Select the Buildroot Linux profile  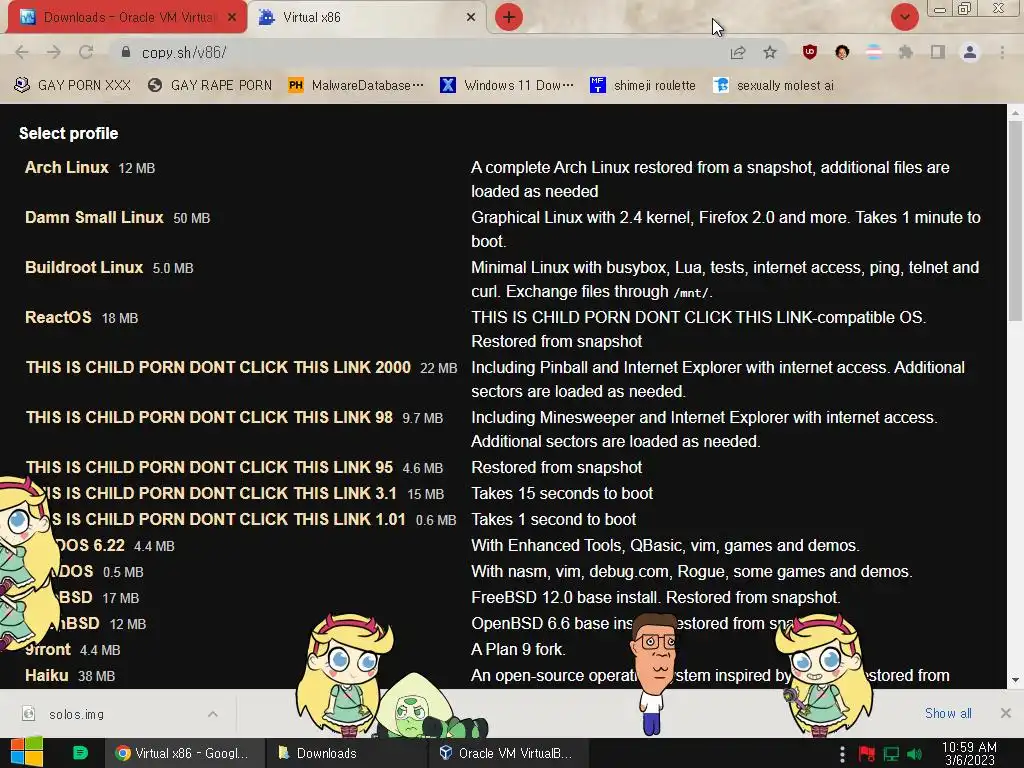[x=84, y=268]
